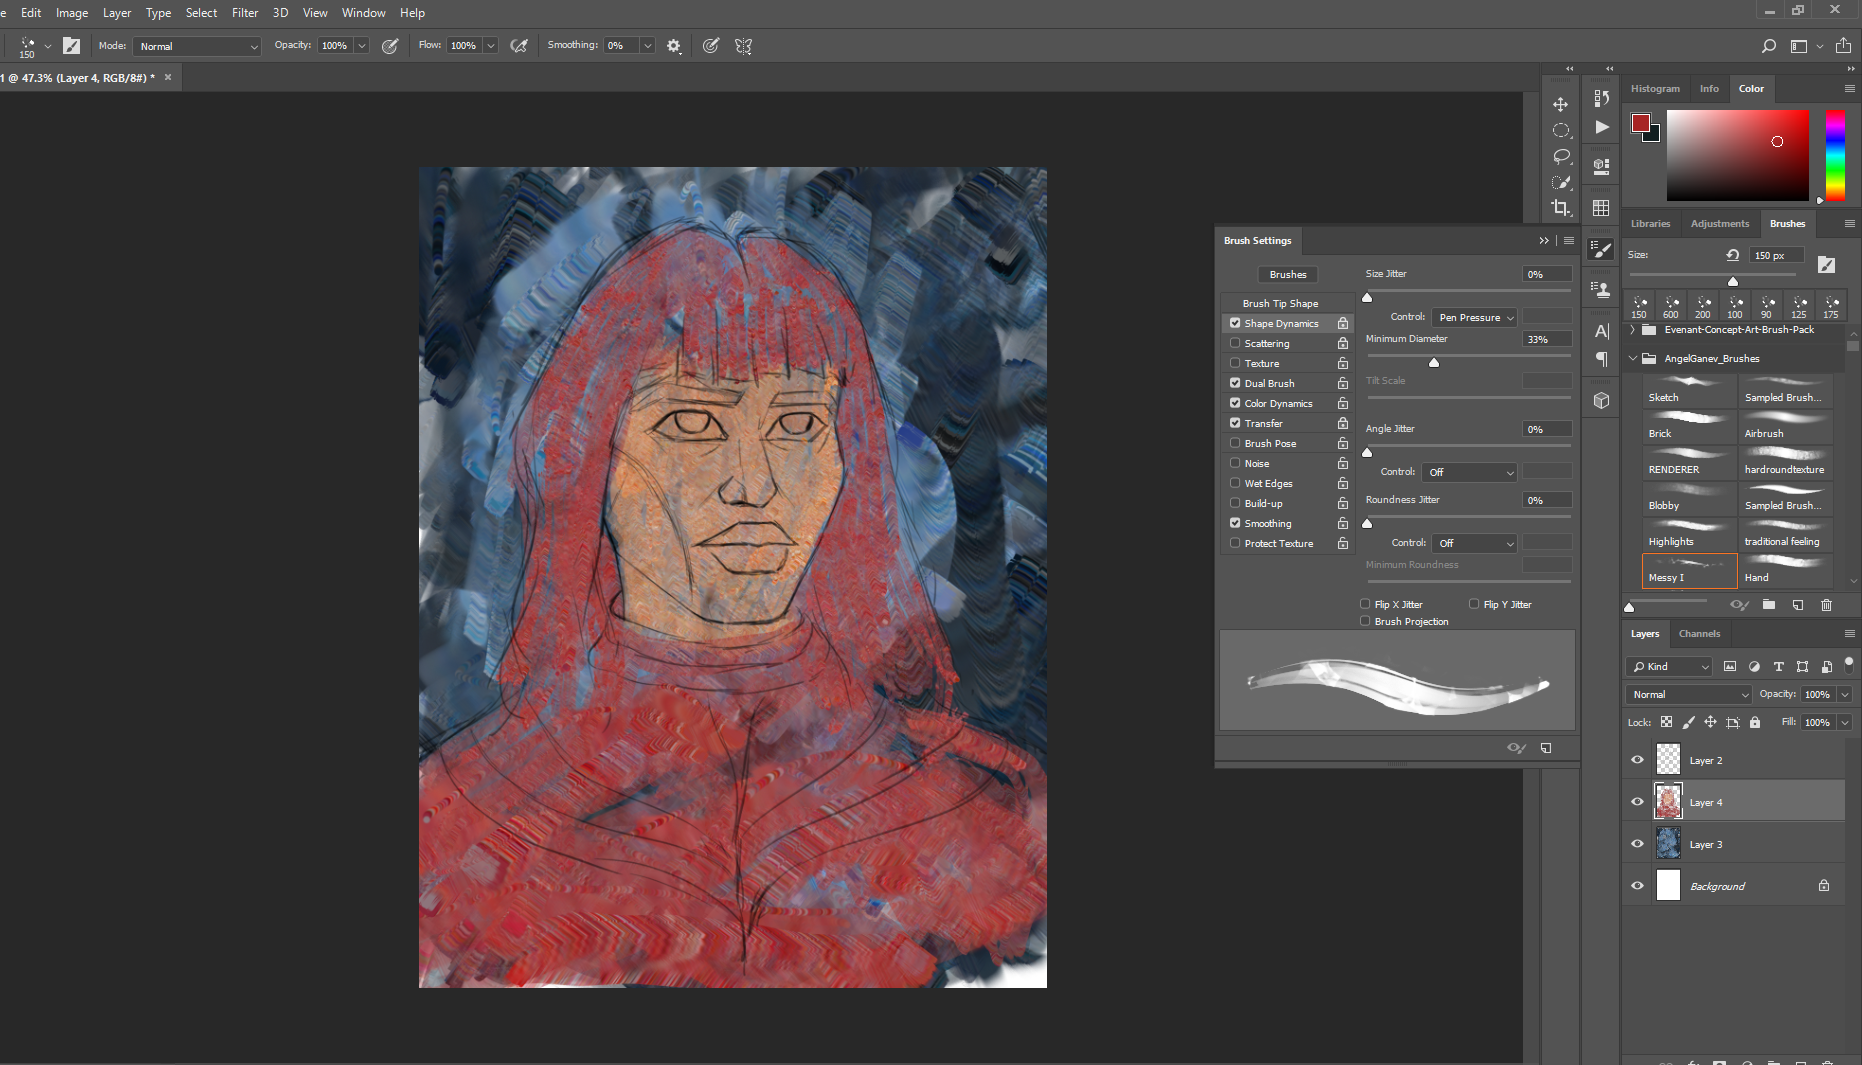The width and height of the screenshot is (1862, 1065).
Task: Open Opacity dropdown arrow in options bar
Action: (362, 46)
